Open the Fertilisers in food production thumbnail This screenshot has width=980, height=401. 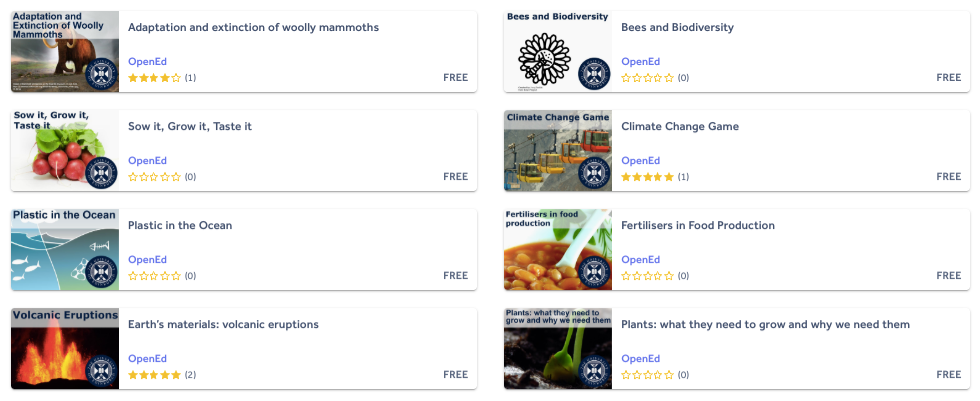[x=558, y=250]
